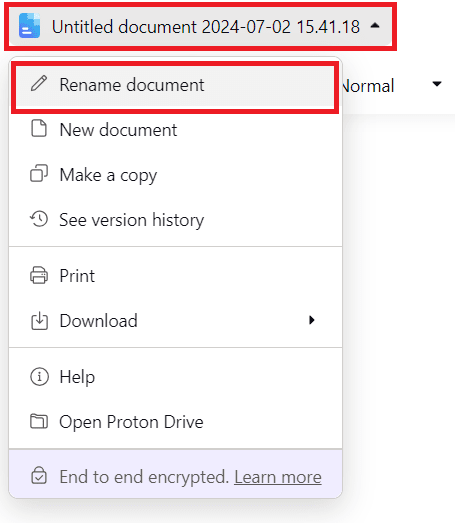The width and height of the screenshot is (455, 523).
Task: Open Help from the menu
Action: click(175, 377)
